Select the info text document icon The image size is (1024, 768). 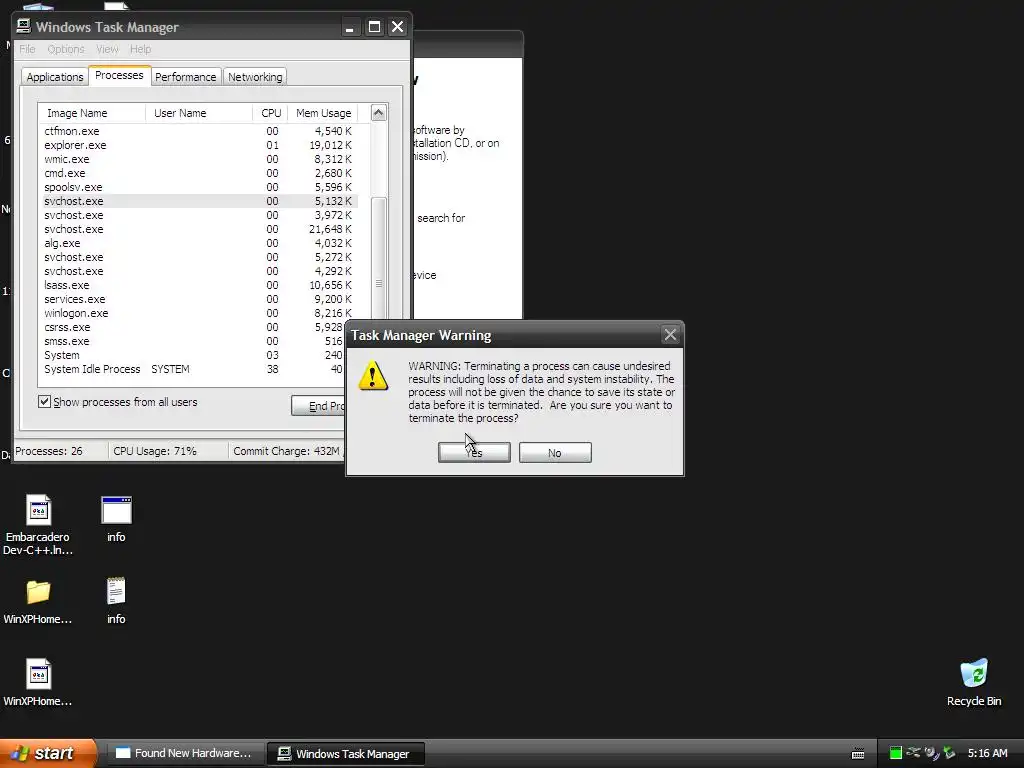coord(116,601)
